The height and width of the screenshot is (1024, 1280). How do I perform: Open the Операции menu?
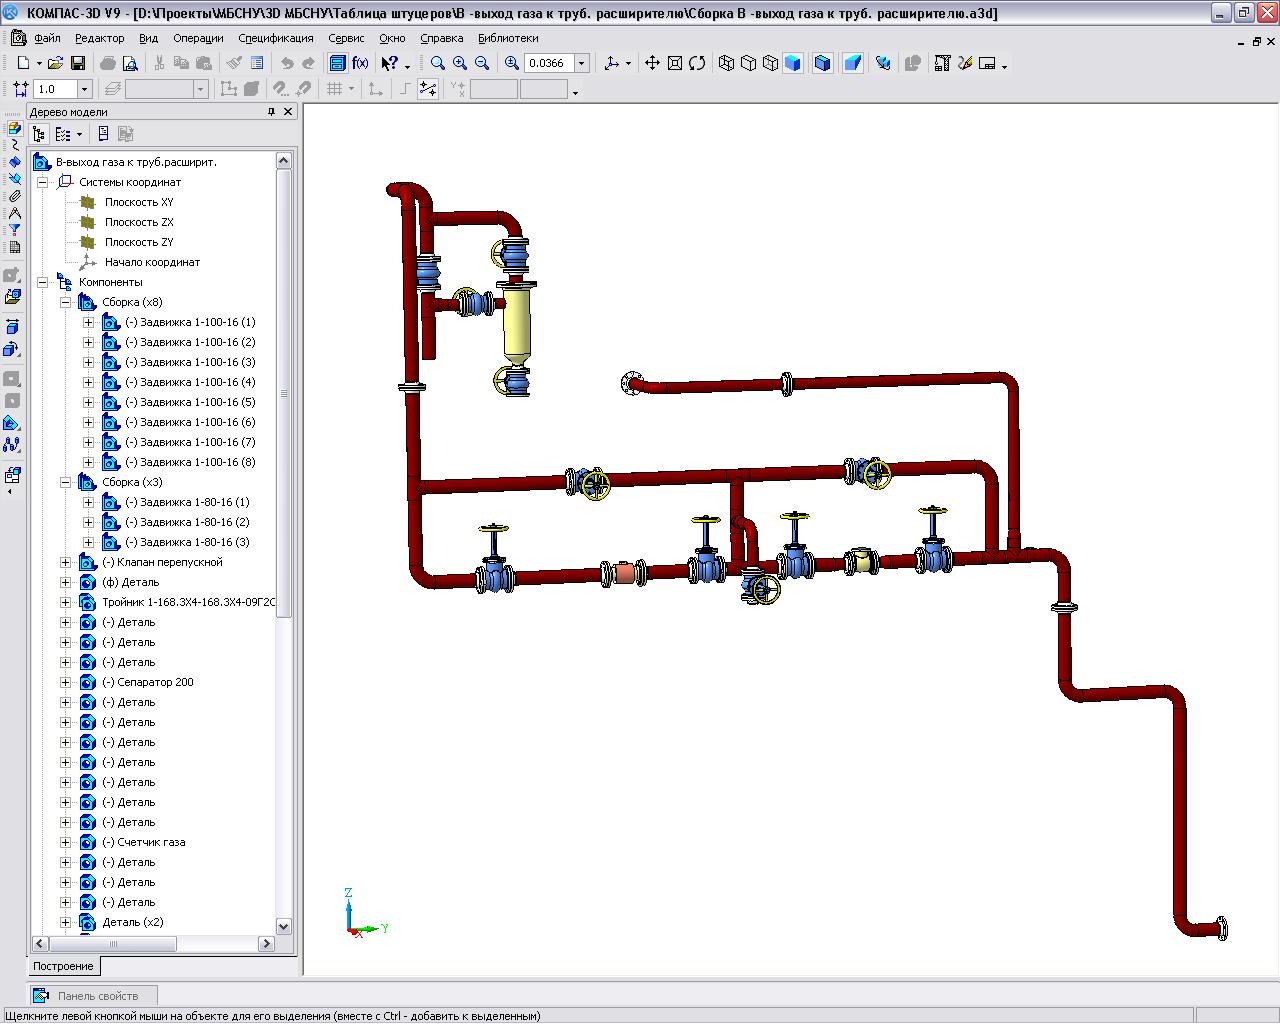coord(198,38)
